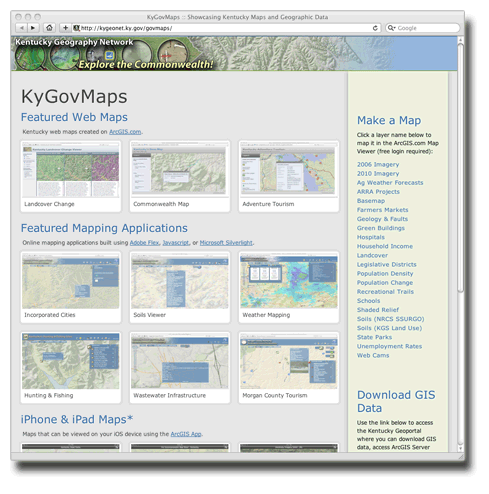
Task: Select the Hospitals layer link
Action: [371, 237]
